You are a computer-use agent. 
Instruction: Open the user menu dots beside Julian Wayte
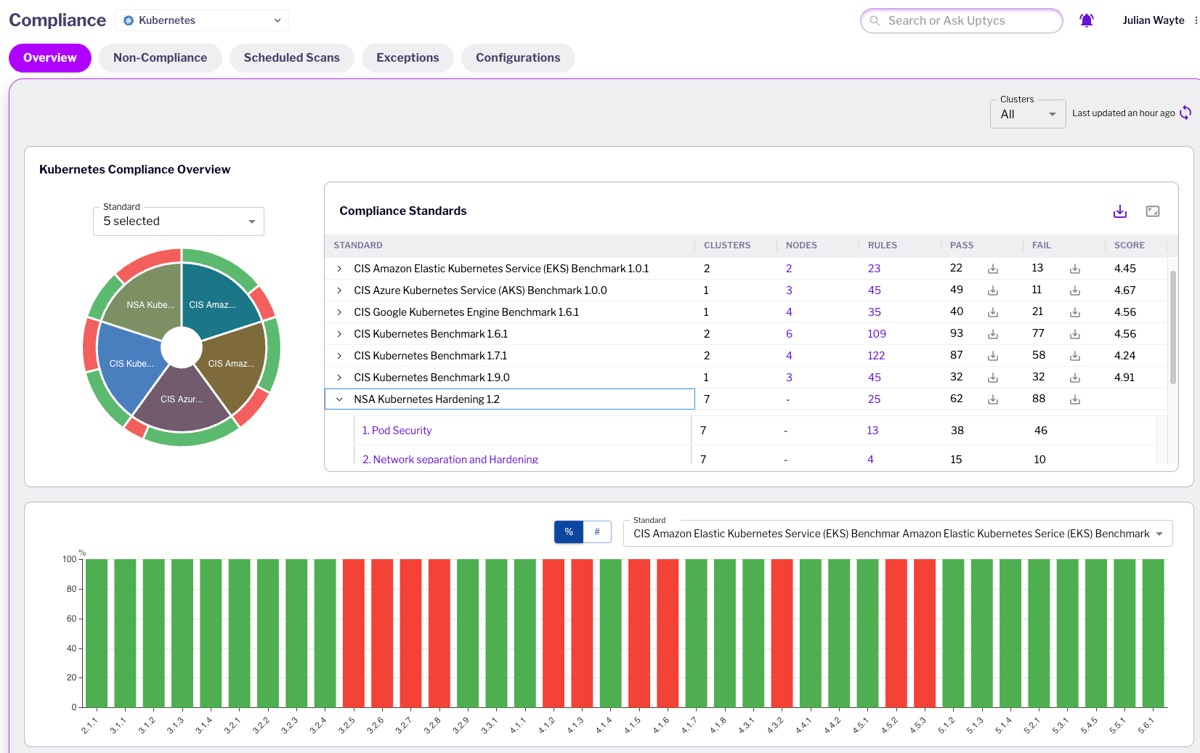(x=1196, y=20)
